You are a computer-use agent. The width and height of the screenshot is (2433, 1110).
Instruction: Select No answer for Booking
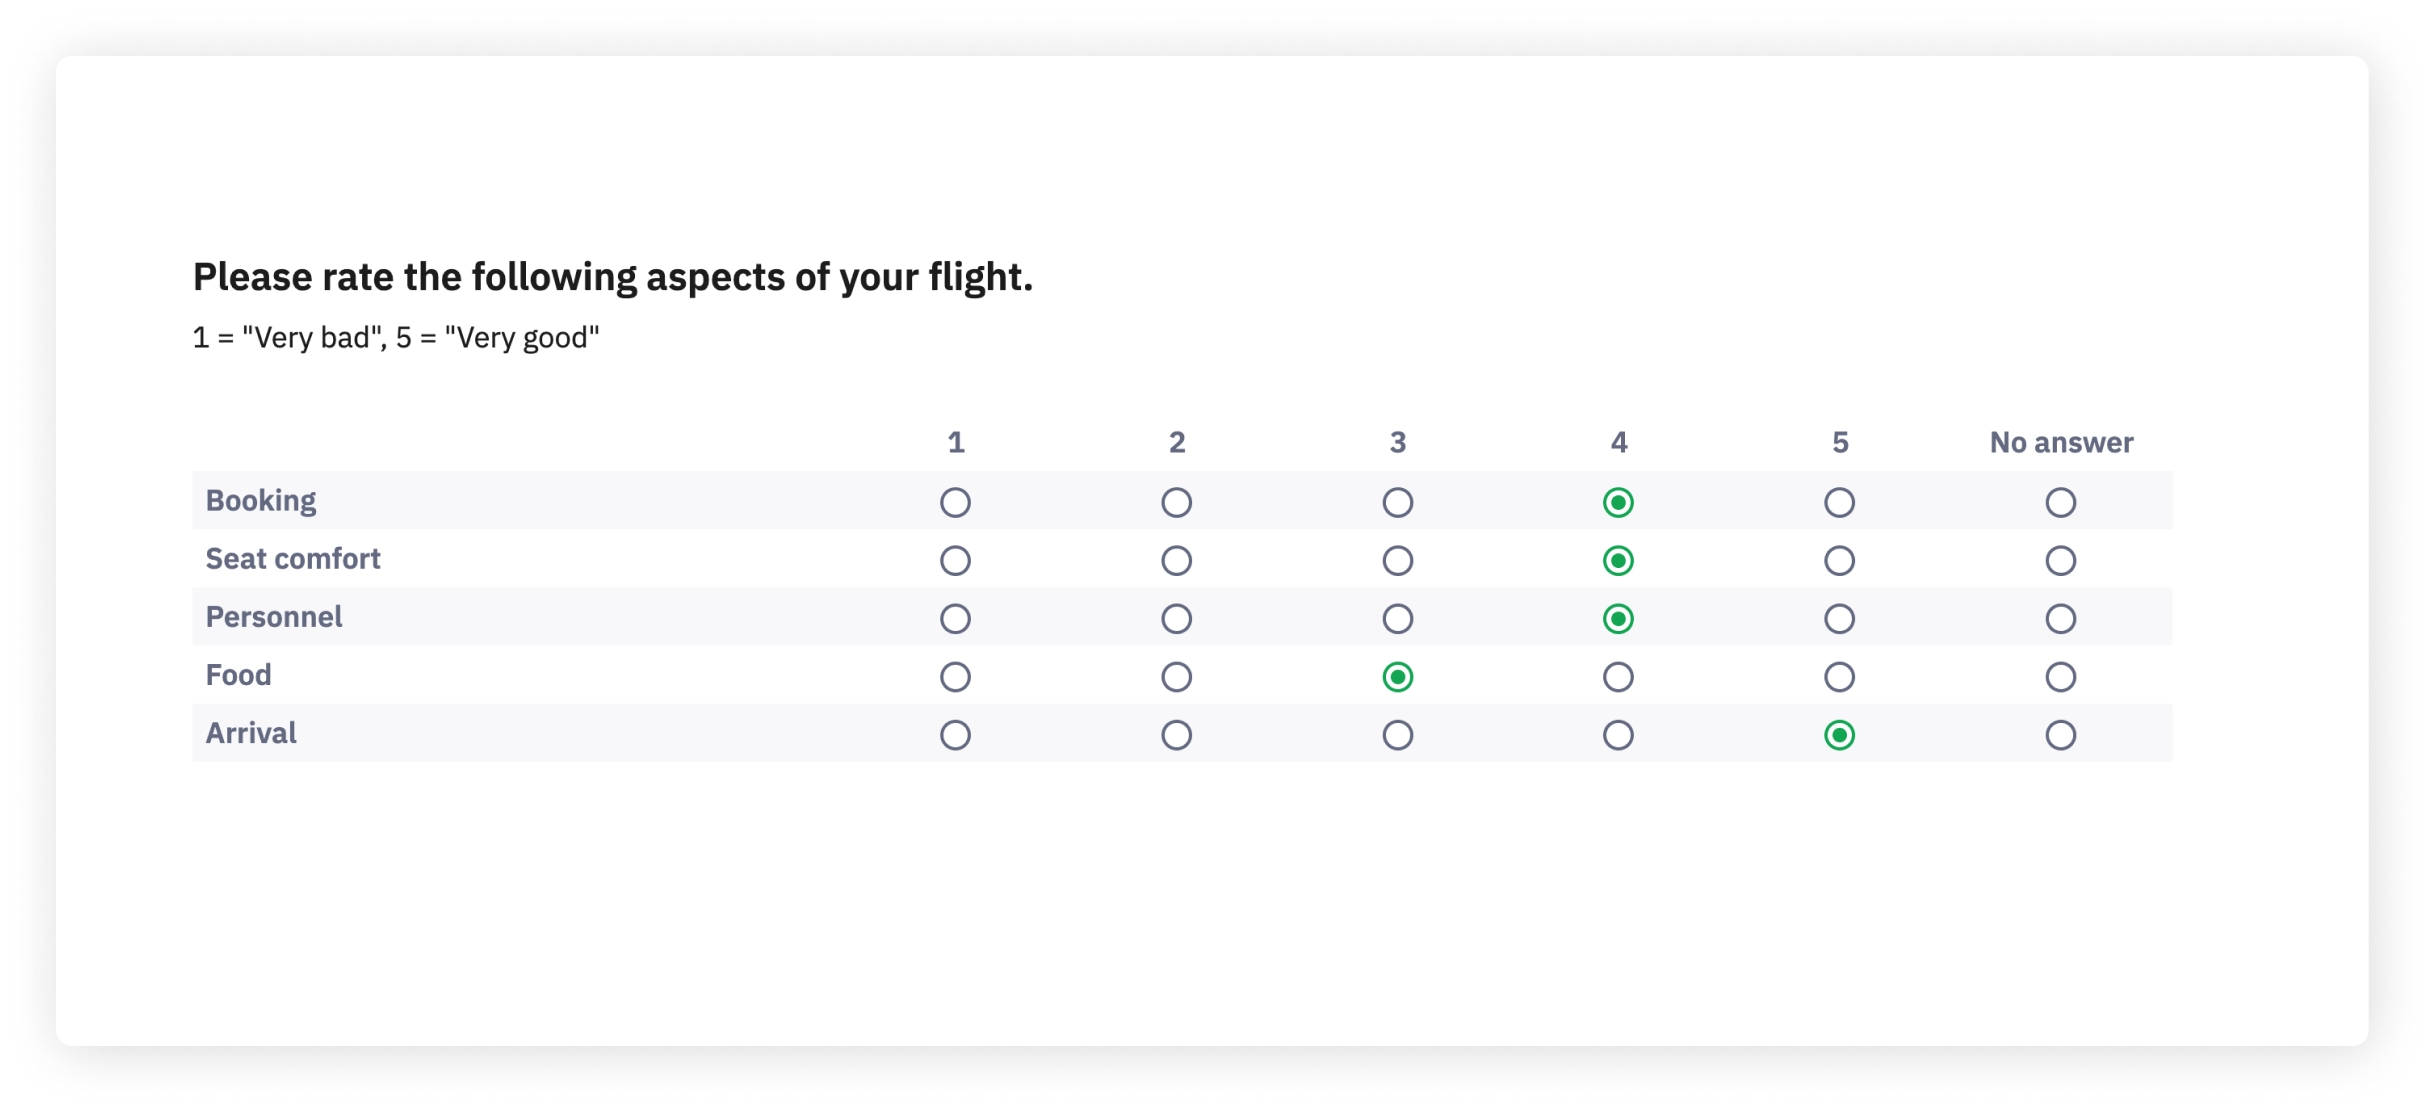pos(2061,500)
